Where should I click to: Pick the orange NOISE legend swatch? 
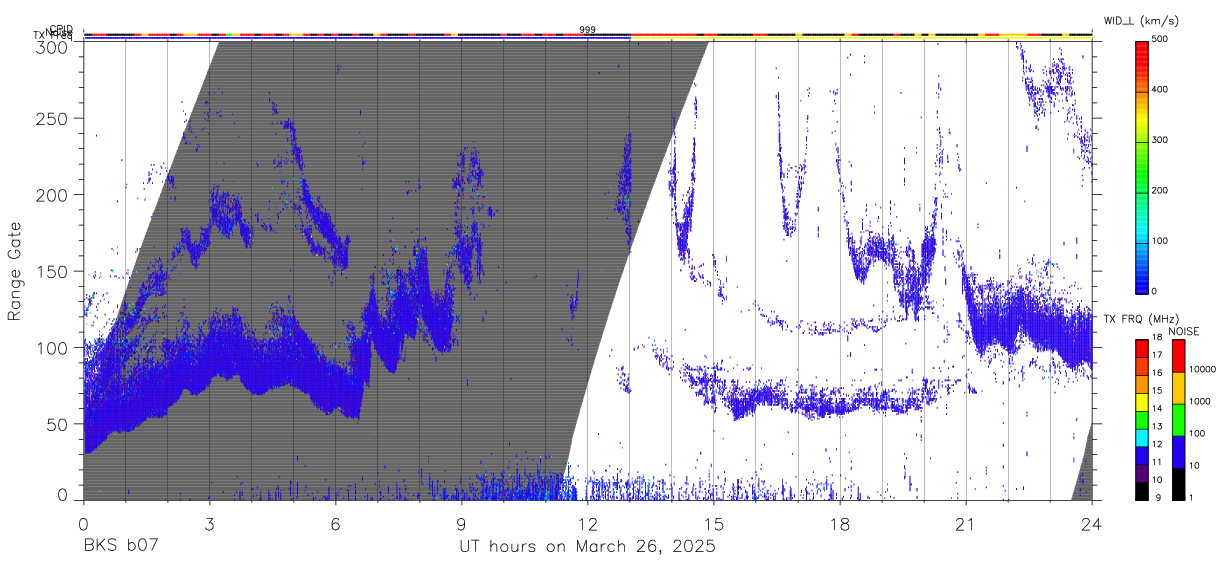pos(1177,388)
